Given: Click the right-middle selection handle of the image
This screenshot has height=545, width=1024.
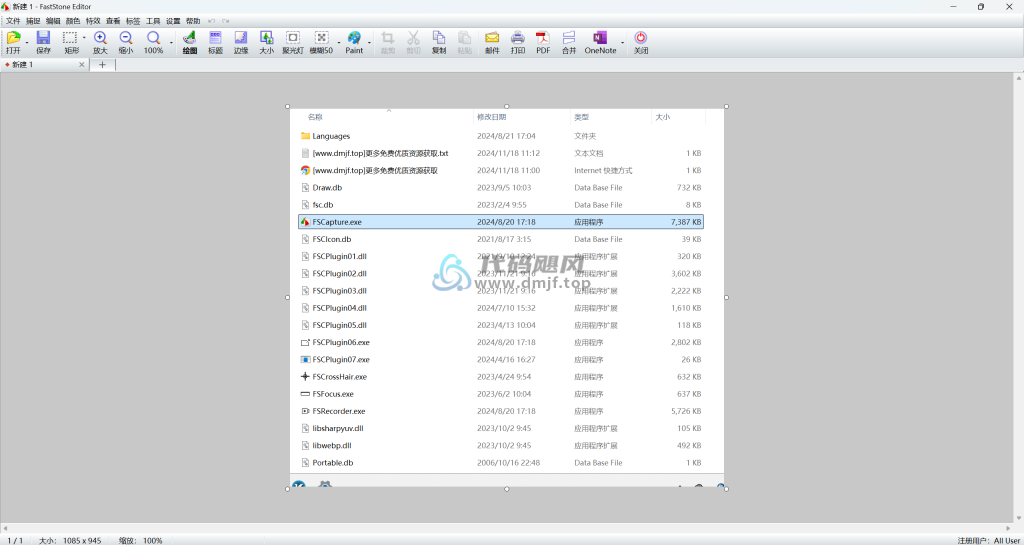Looking at the screenshot, I should [x=726, y=298].
